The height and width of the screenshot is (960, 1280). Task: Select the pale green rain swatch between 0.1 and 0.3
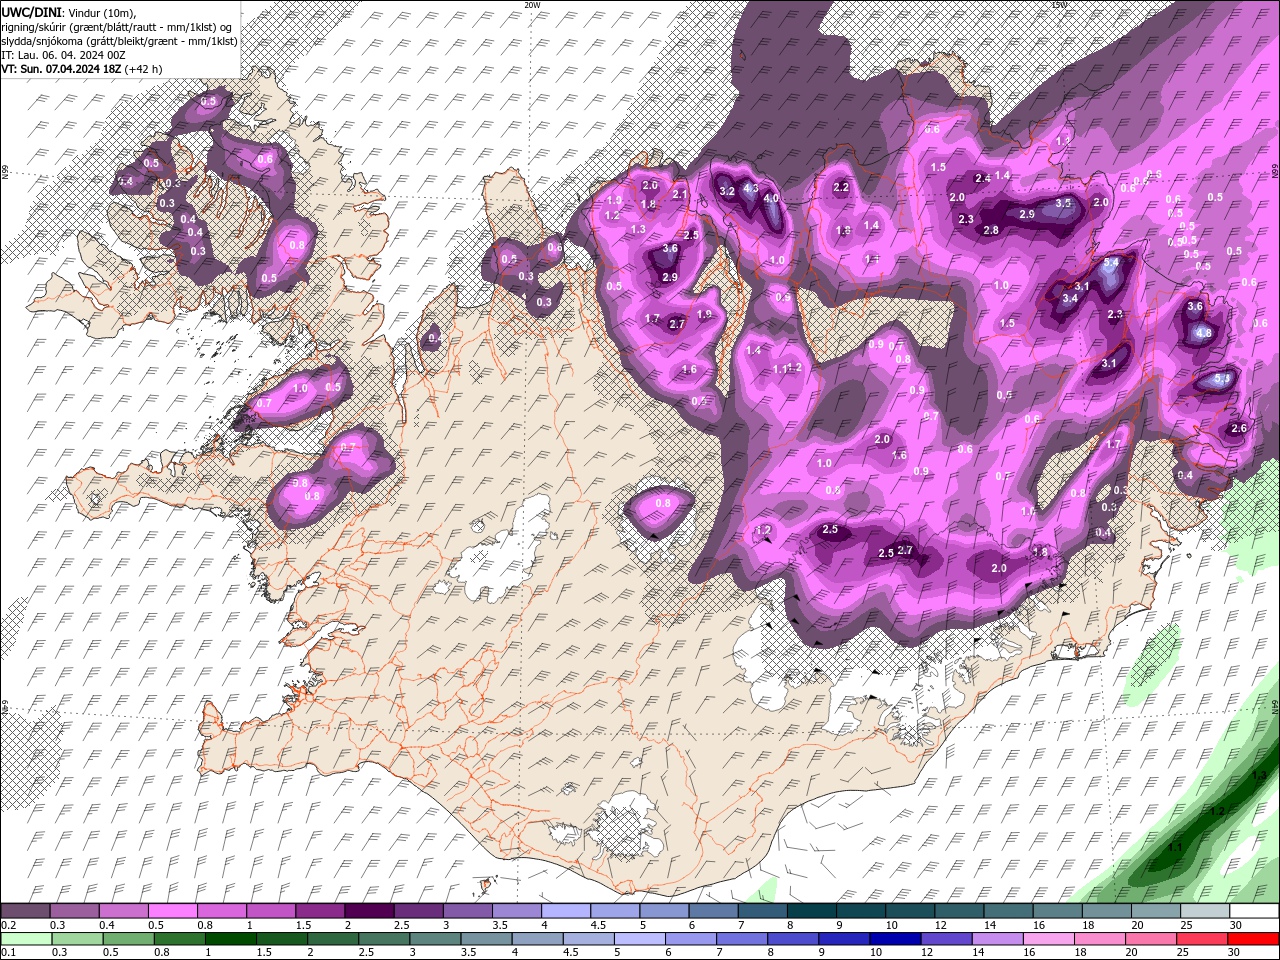pos(26,938)
